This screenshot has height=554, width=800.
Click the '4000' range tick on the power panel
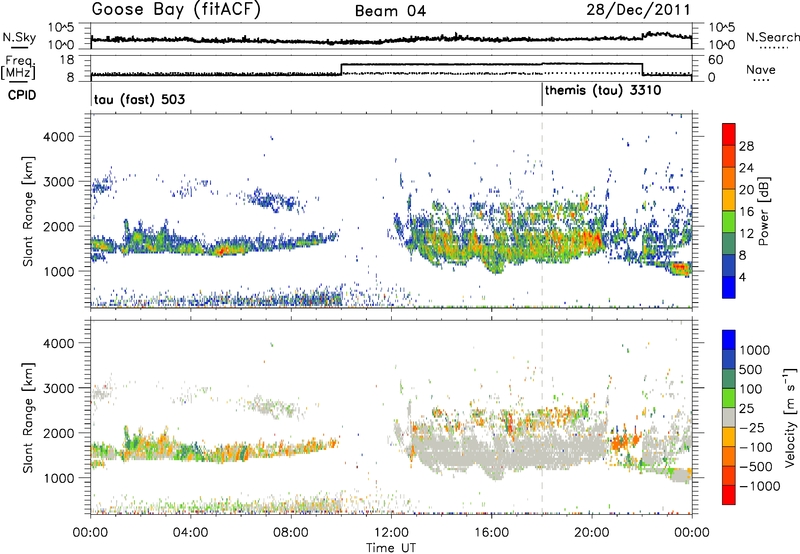pos(61,137)
